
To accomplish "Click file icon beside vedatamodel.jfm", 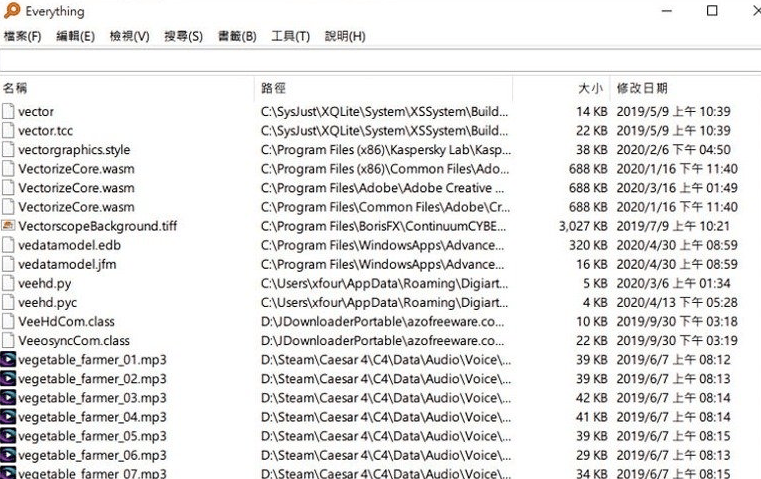I will 8,264.
